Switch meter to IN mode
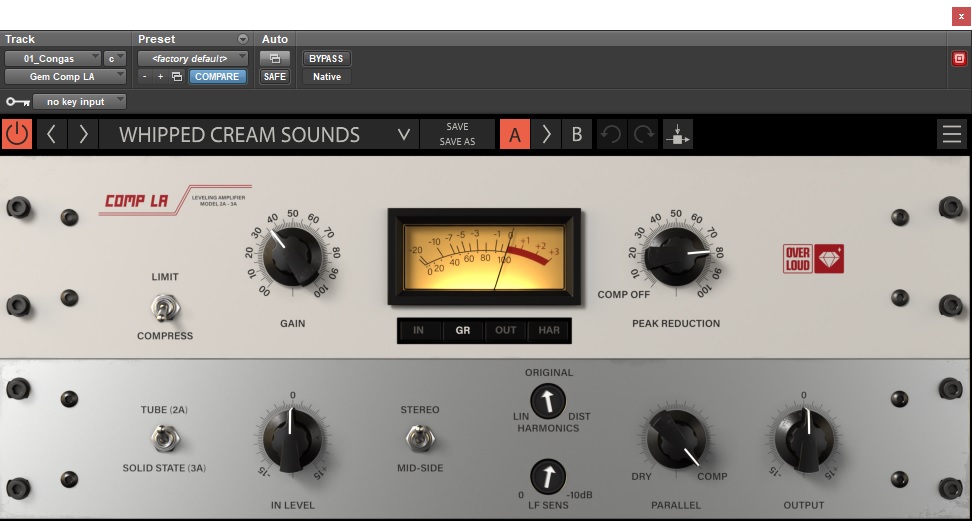 click(418, 331)
